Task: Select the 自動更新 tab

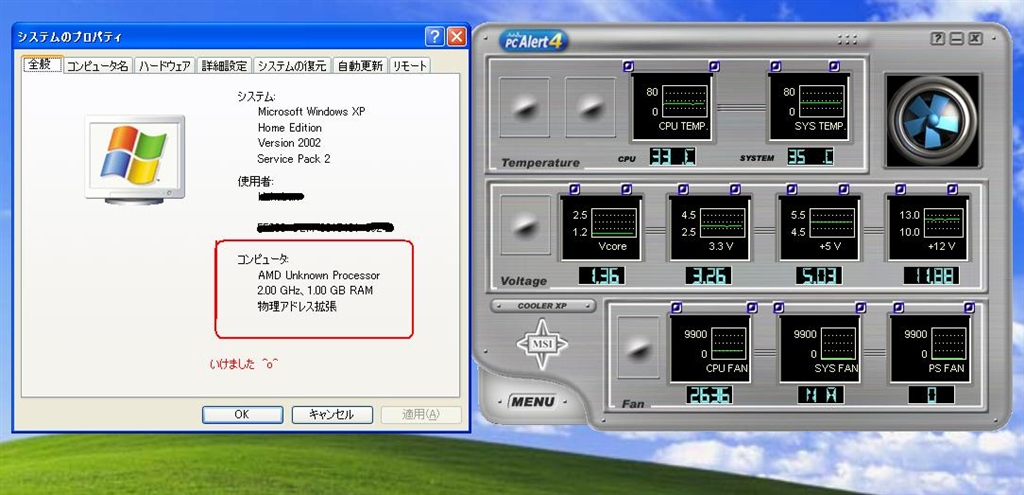Action: pos(360,66)
